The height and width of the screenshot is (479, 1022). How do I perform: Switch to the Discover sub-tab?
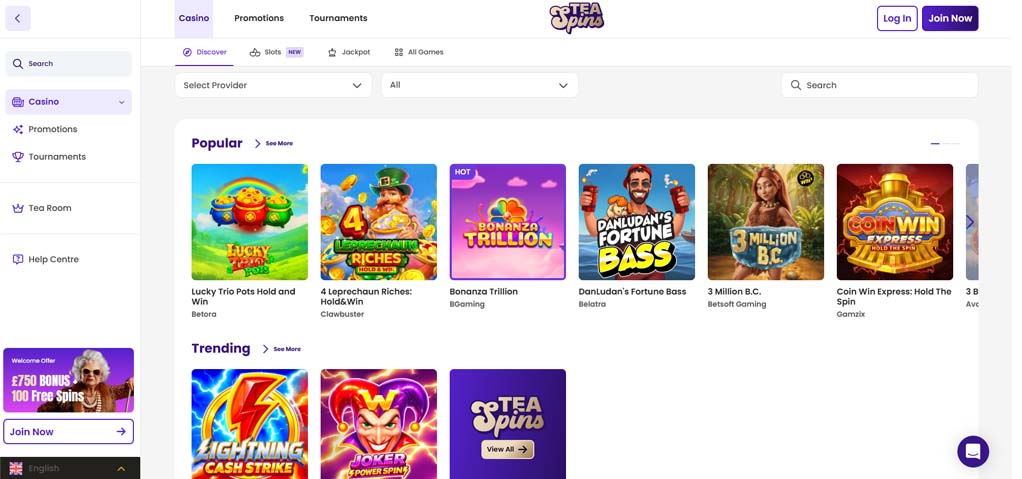(204, 52)
